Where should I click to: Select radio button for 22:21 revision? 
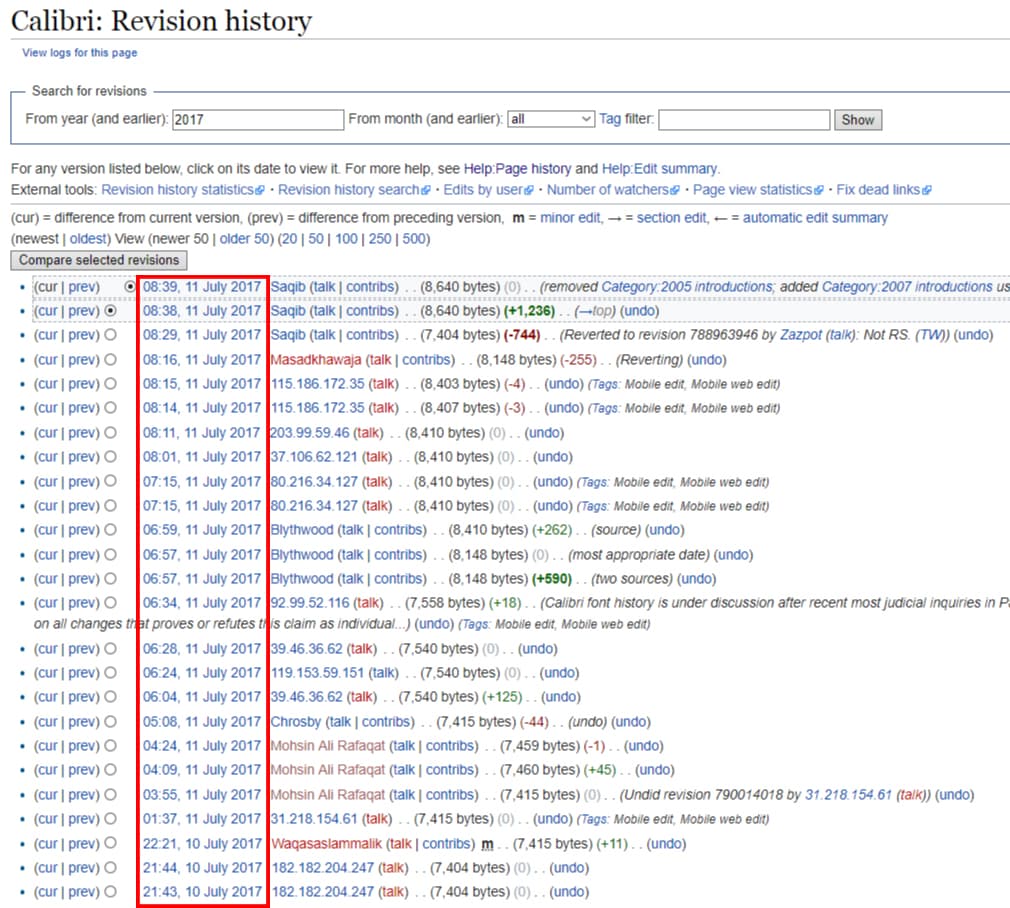pos(111,844)
